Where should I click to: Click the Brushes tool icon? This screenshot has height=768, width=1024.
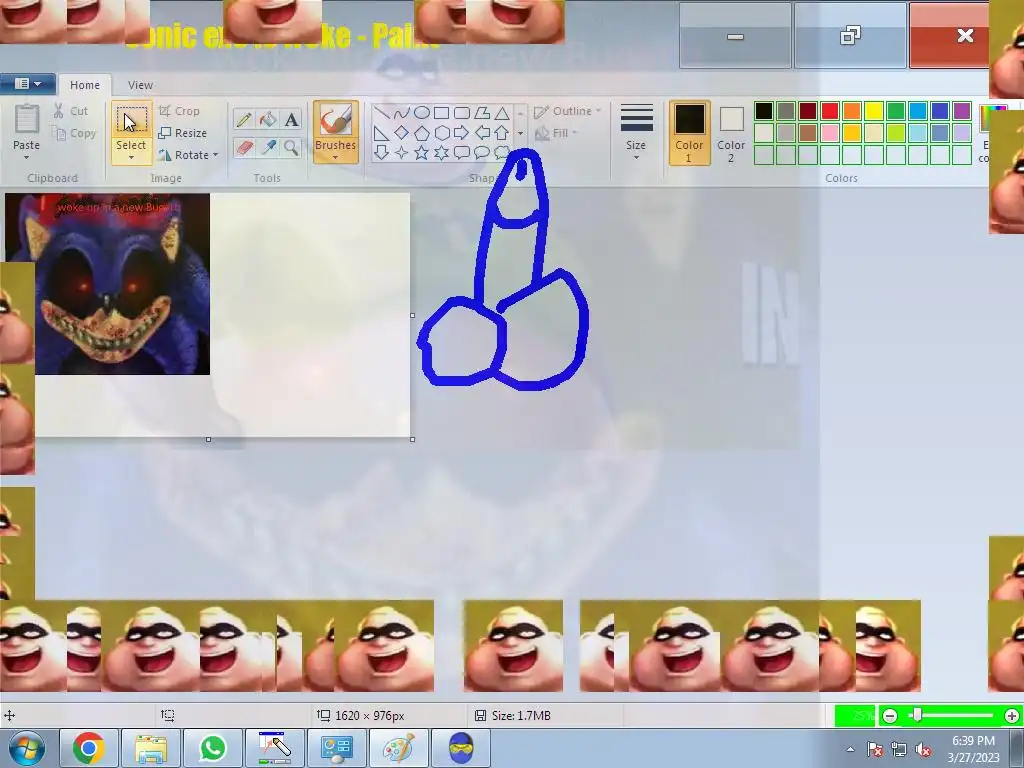coord(336,120)
